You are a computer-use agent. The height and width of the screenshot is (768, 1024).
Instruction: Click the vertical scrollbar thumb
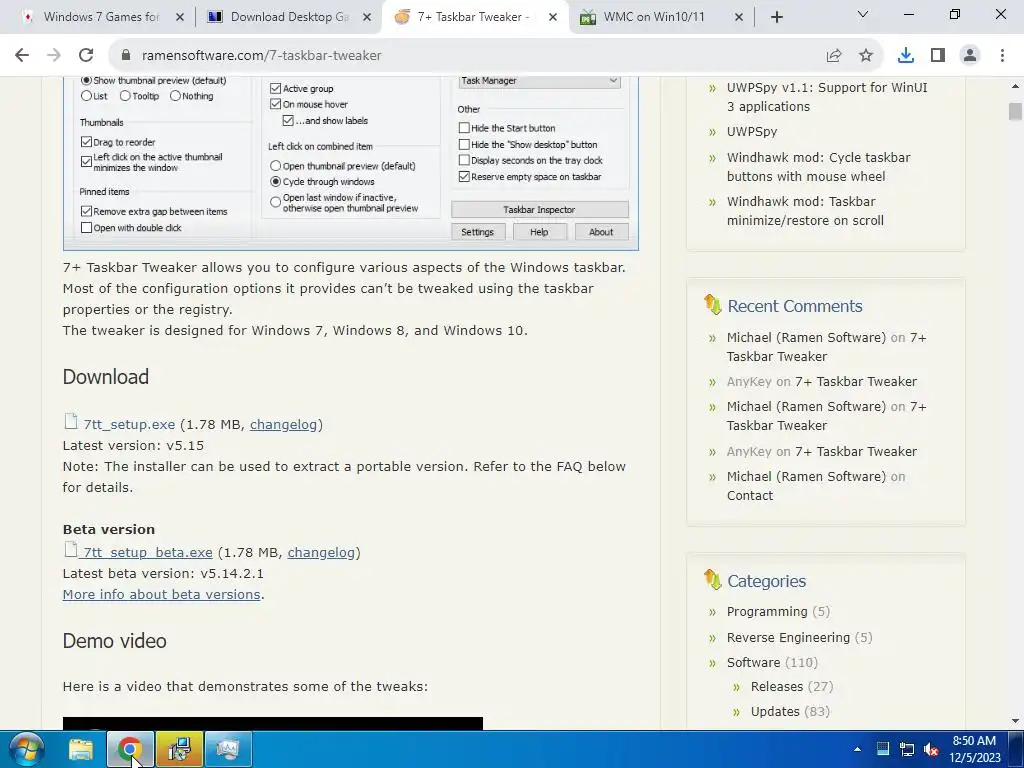pyautogui.click(x=1015, y=111)
